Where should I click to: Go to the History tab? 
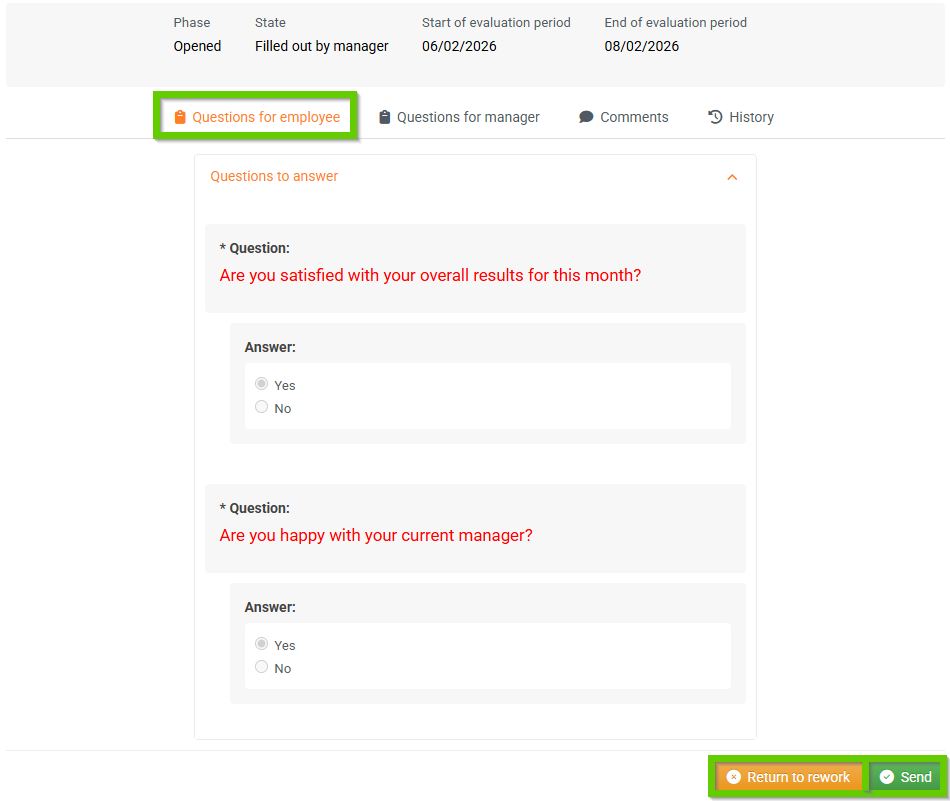[751, 117]
